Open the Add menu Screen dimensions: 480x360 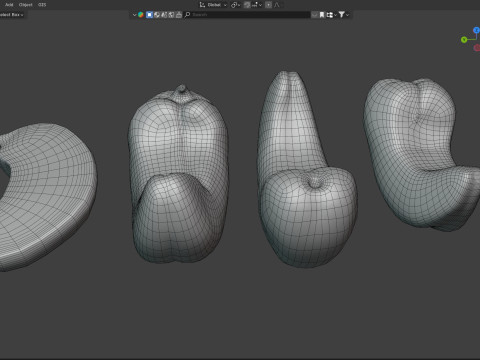coord(9,5)
